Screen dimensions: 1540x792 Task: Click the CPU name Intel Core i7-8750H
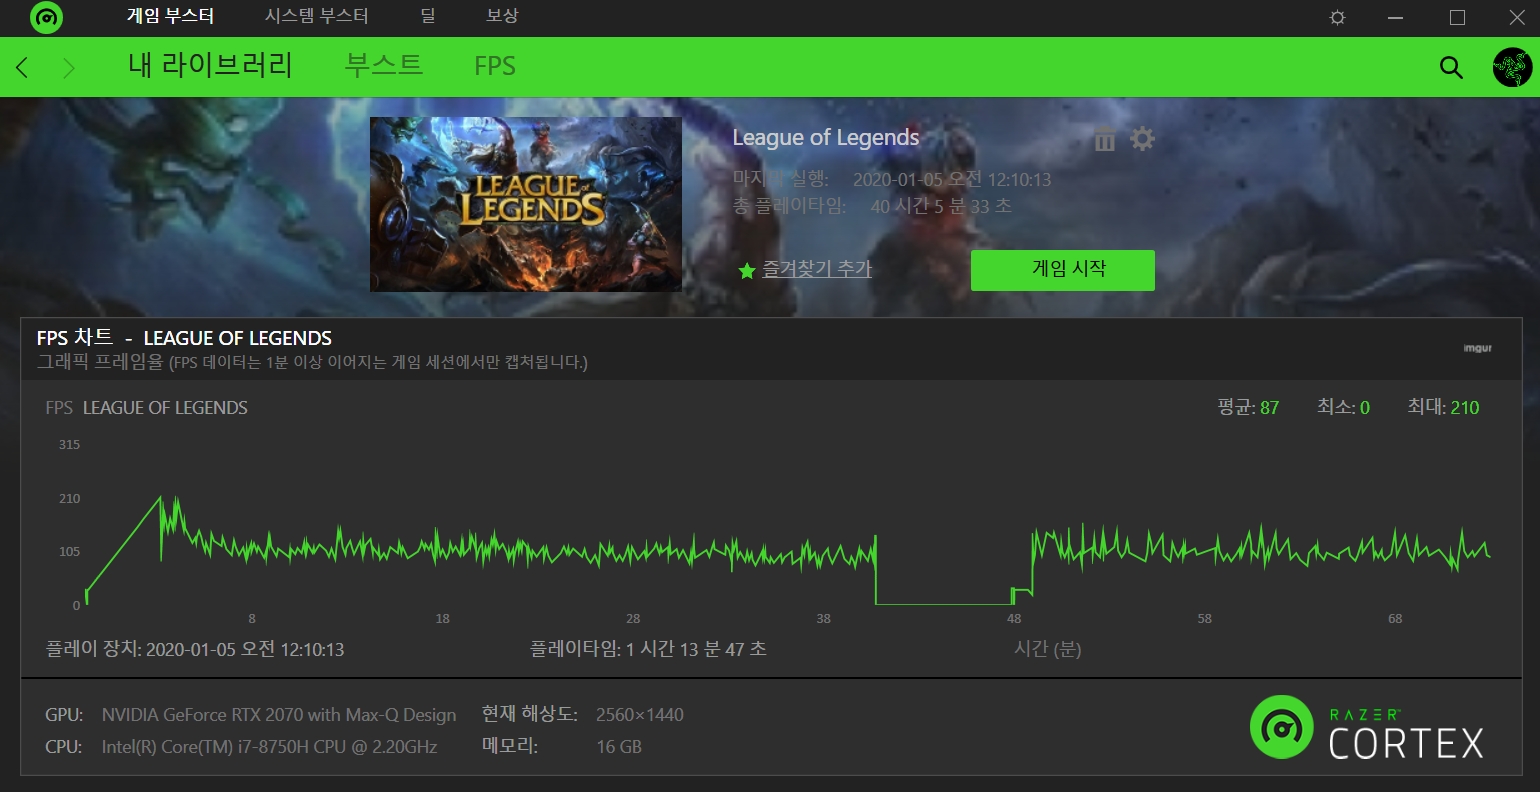point(269,747)
